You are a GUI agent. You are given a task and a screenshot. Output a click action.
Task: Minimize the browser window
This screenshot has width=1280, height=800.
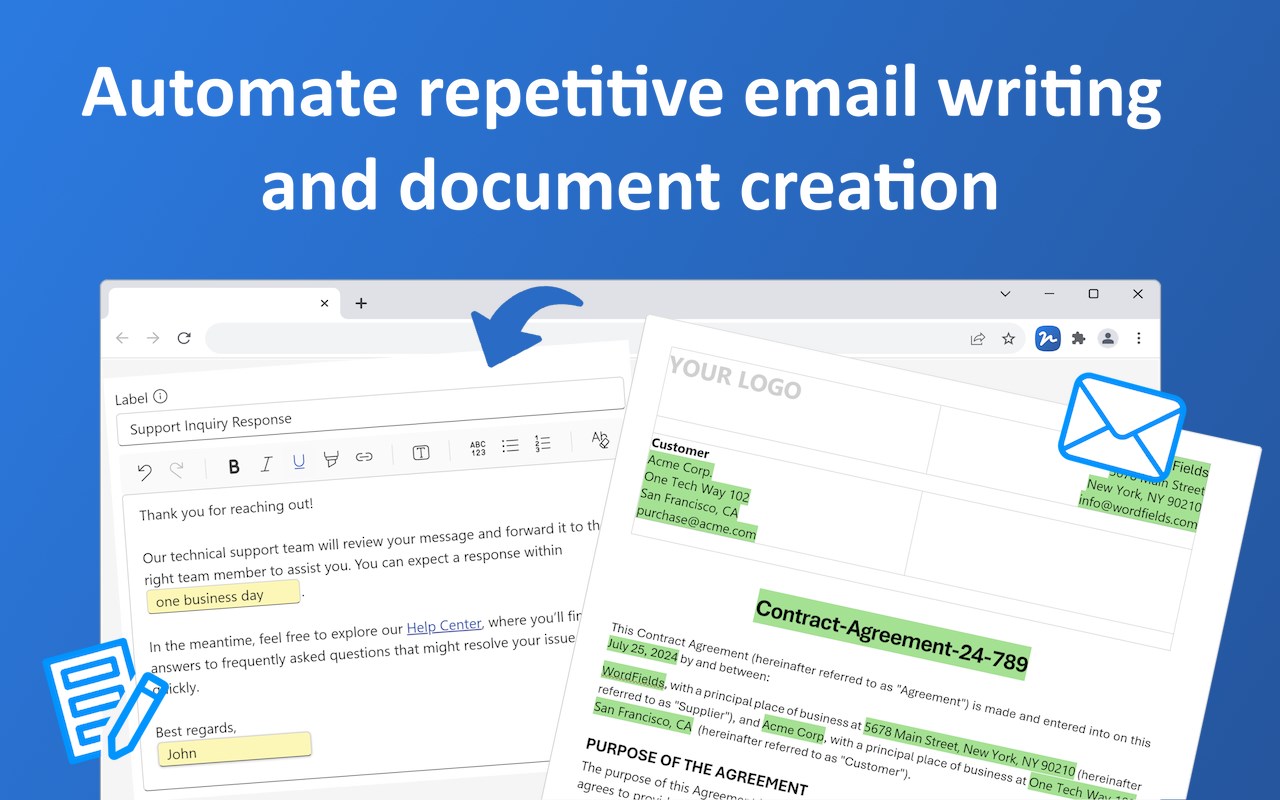[1049, 294]
